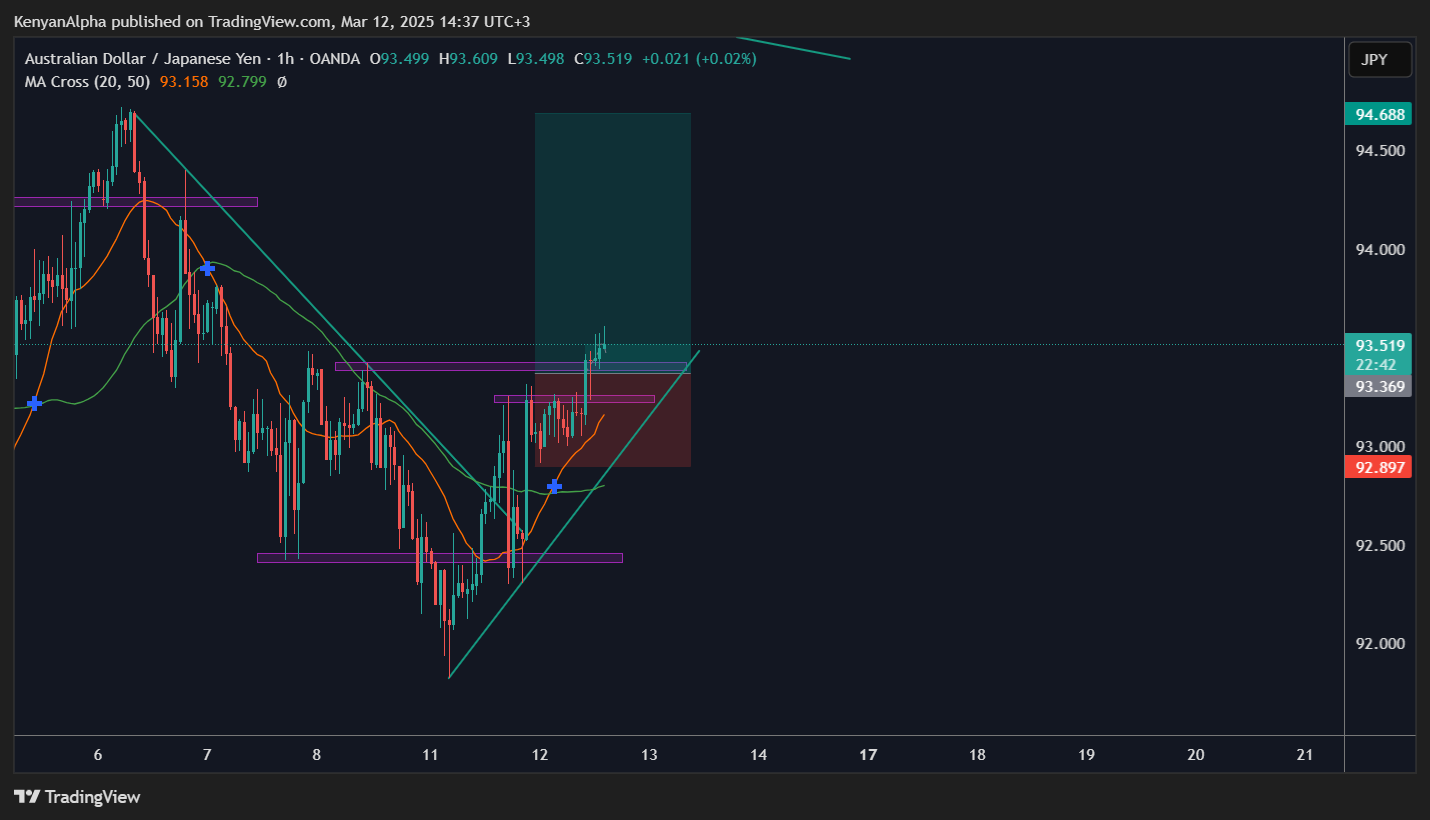This screenshot has height=820, width=1430.
Task: Click the 92.500 price axis label
Action: click(1380, 545)
